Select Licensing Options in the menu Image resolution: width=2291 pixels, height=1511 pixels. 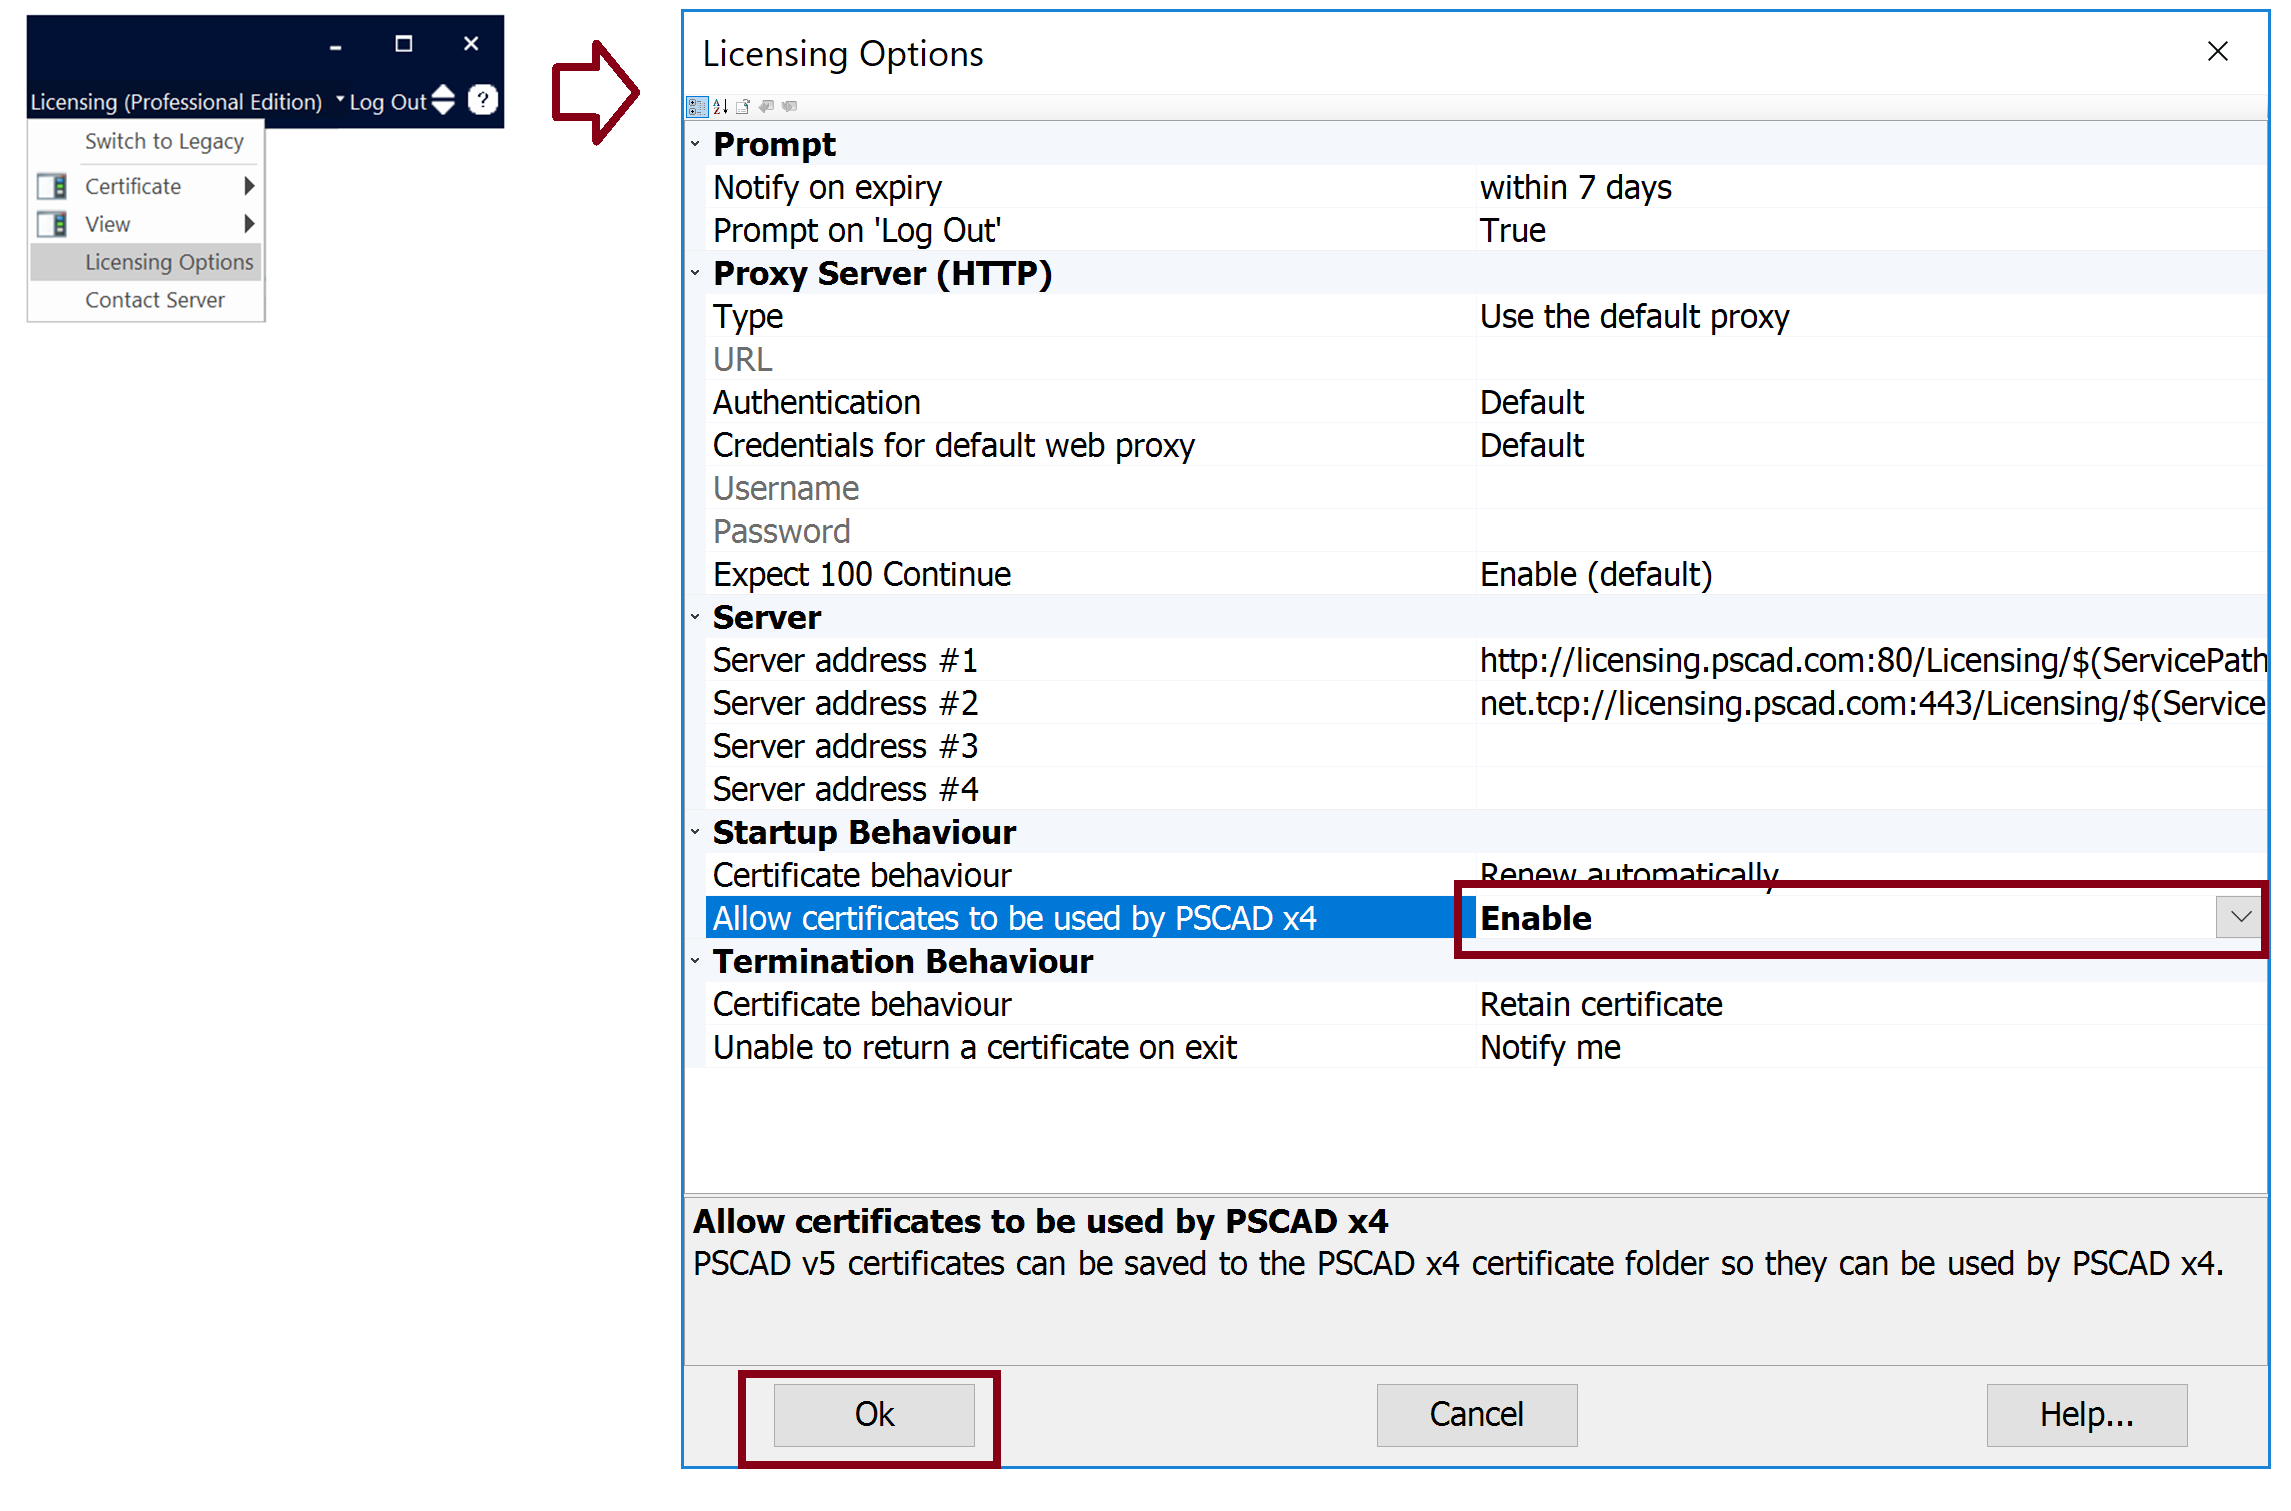(146, 262)
